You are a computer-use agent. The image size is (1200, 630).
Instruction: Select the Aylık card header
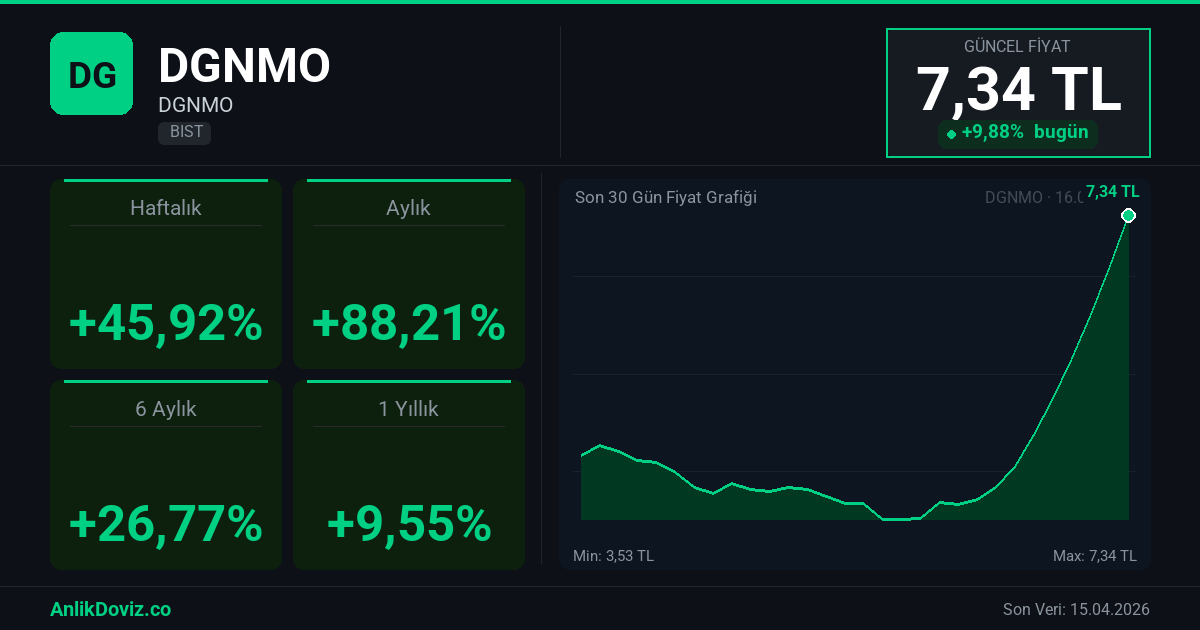(x=408, y=208)
